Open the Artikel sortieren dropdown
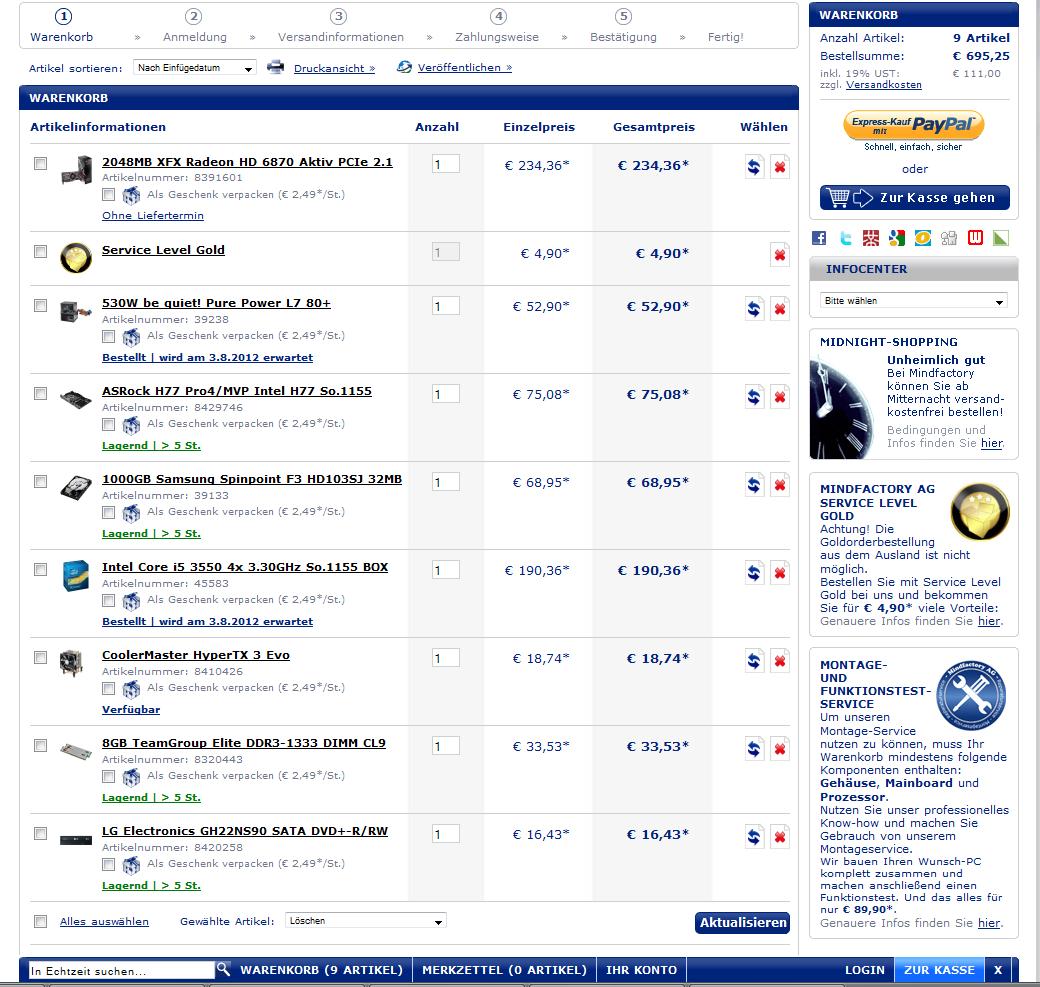Screen dimensions: 1040x987 pyautogui.click(x=194, y=68)
